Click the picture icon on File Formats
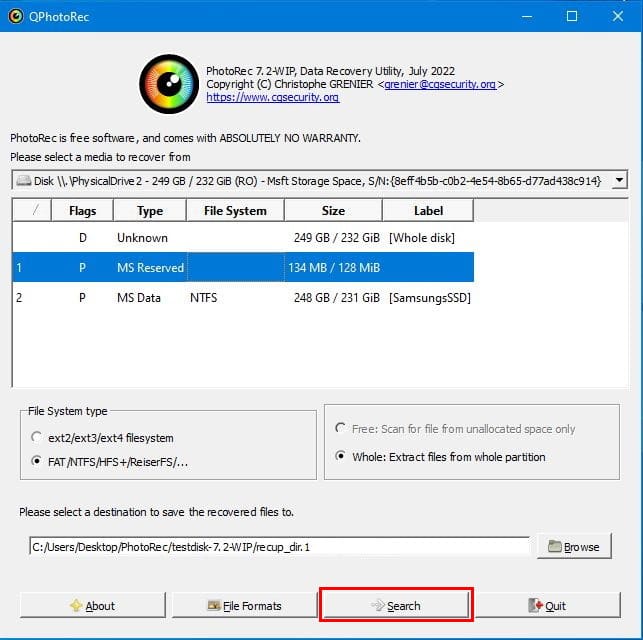 pos(214,605)
